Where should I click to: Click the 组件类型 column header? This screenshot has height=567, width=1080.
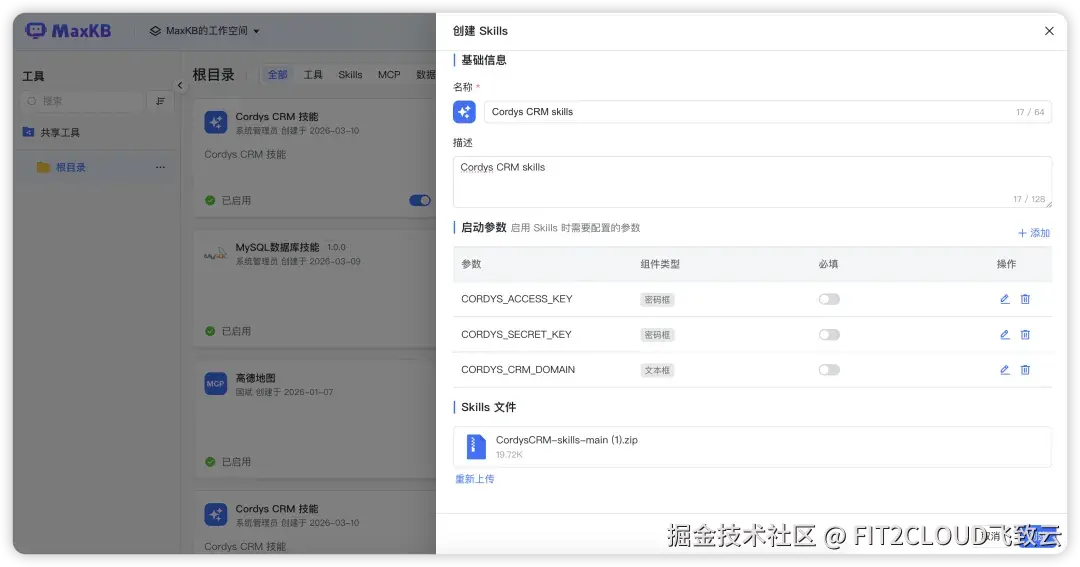coord(660,264)
